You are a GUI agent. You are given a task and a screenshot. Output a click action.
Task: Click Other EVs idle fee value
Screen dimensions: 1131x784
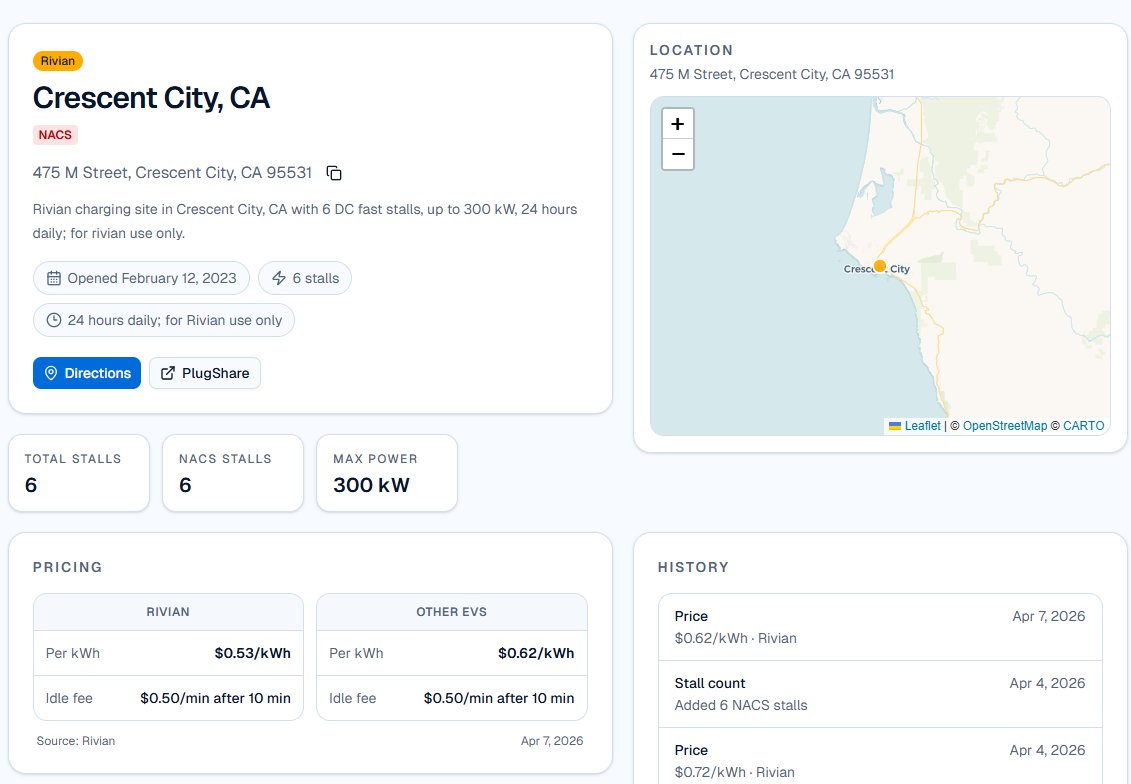[499, 698]
